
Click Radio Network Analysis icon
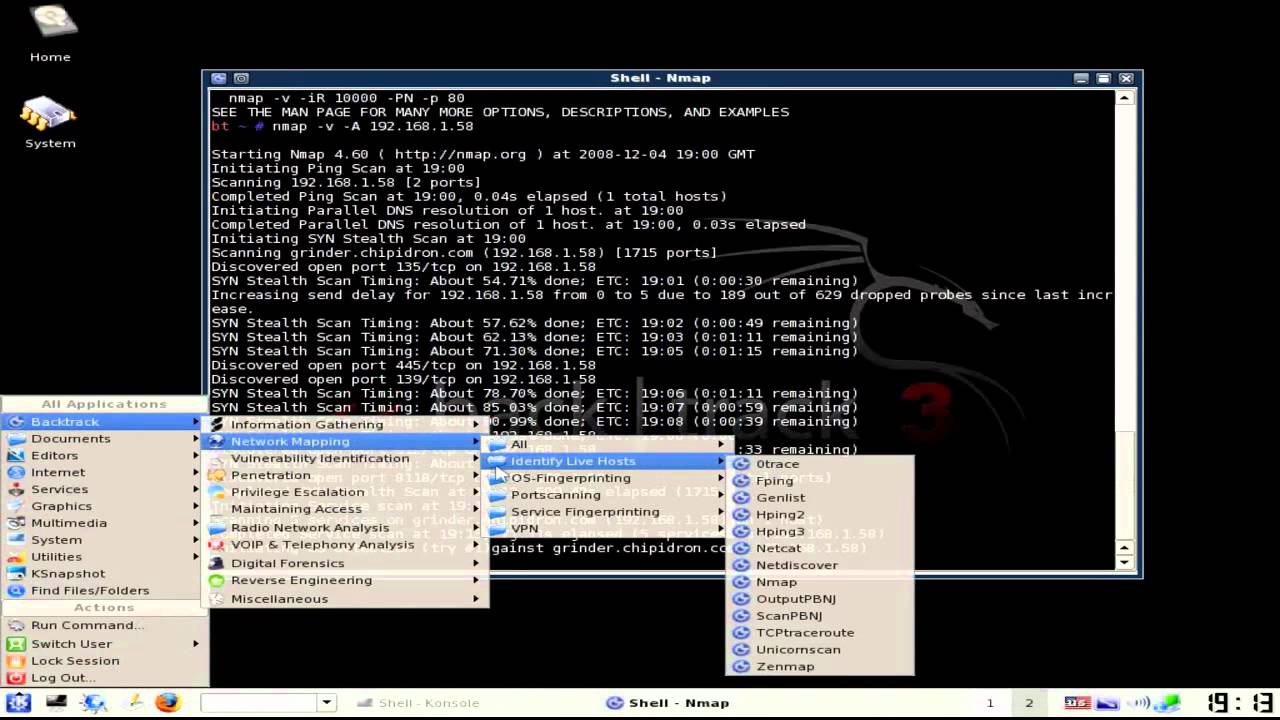pyautogui.click(x=215, y=528)
